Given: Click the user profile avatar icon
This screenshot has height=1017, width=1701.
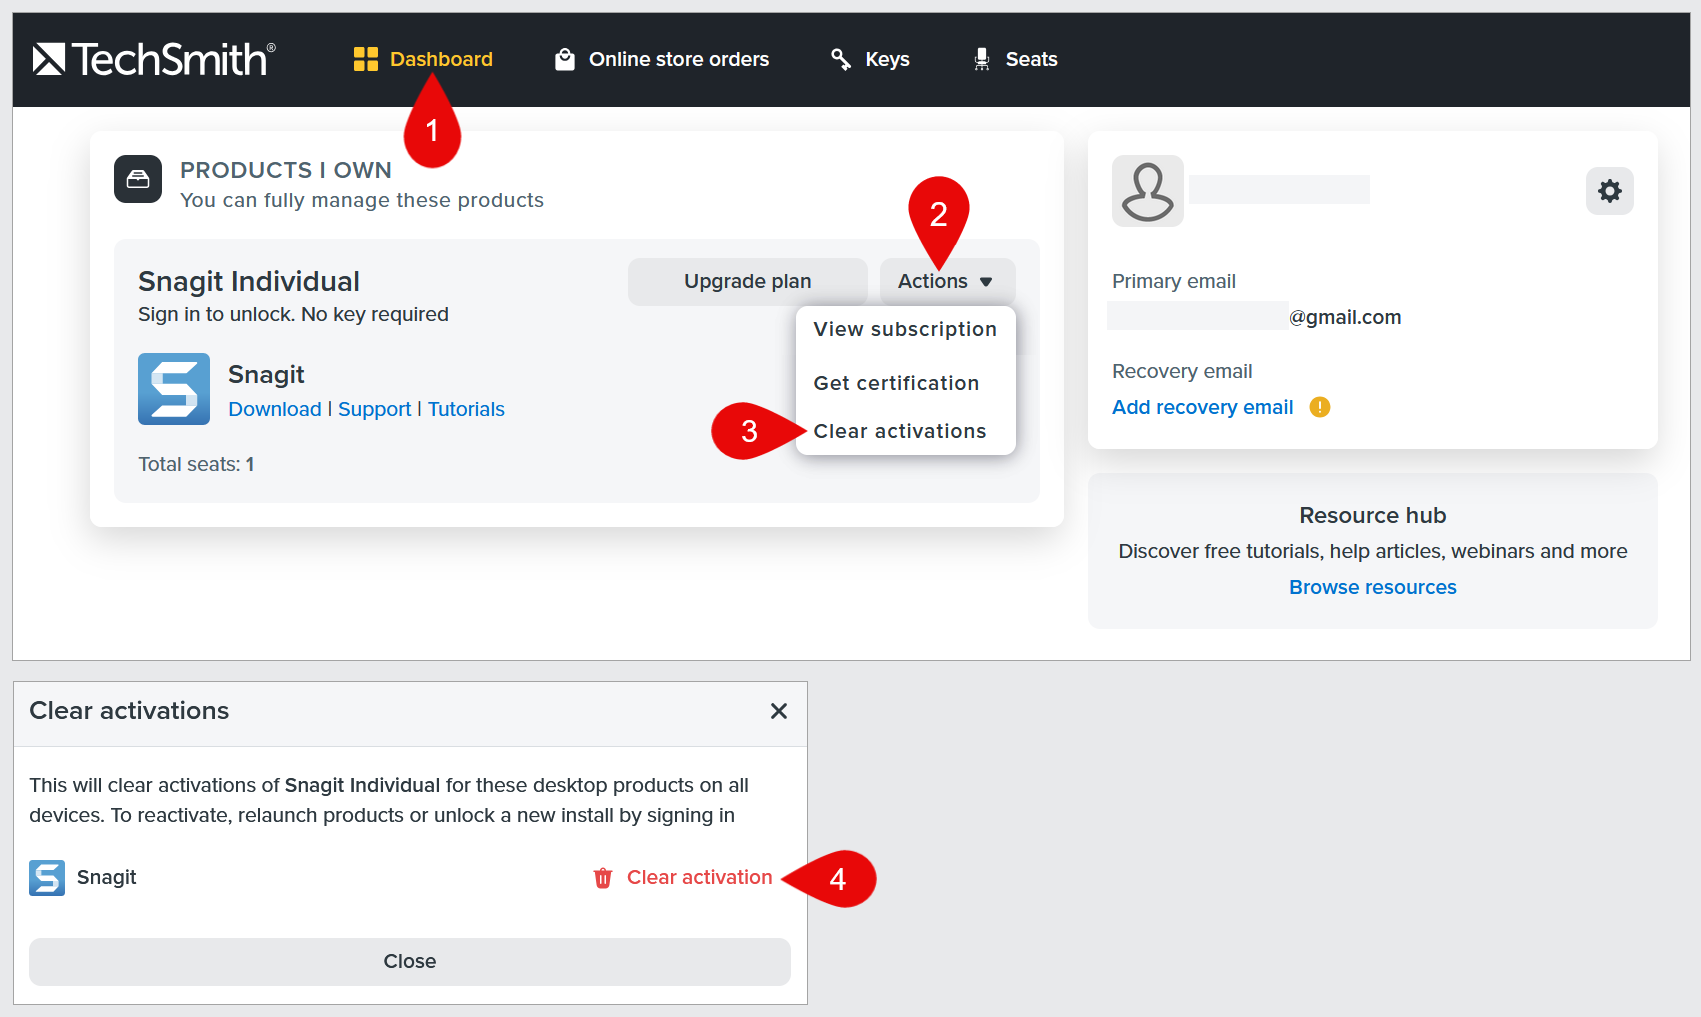Looking at the screenshot, I should click(x=1148, y=191).
